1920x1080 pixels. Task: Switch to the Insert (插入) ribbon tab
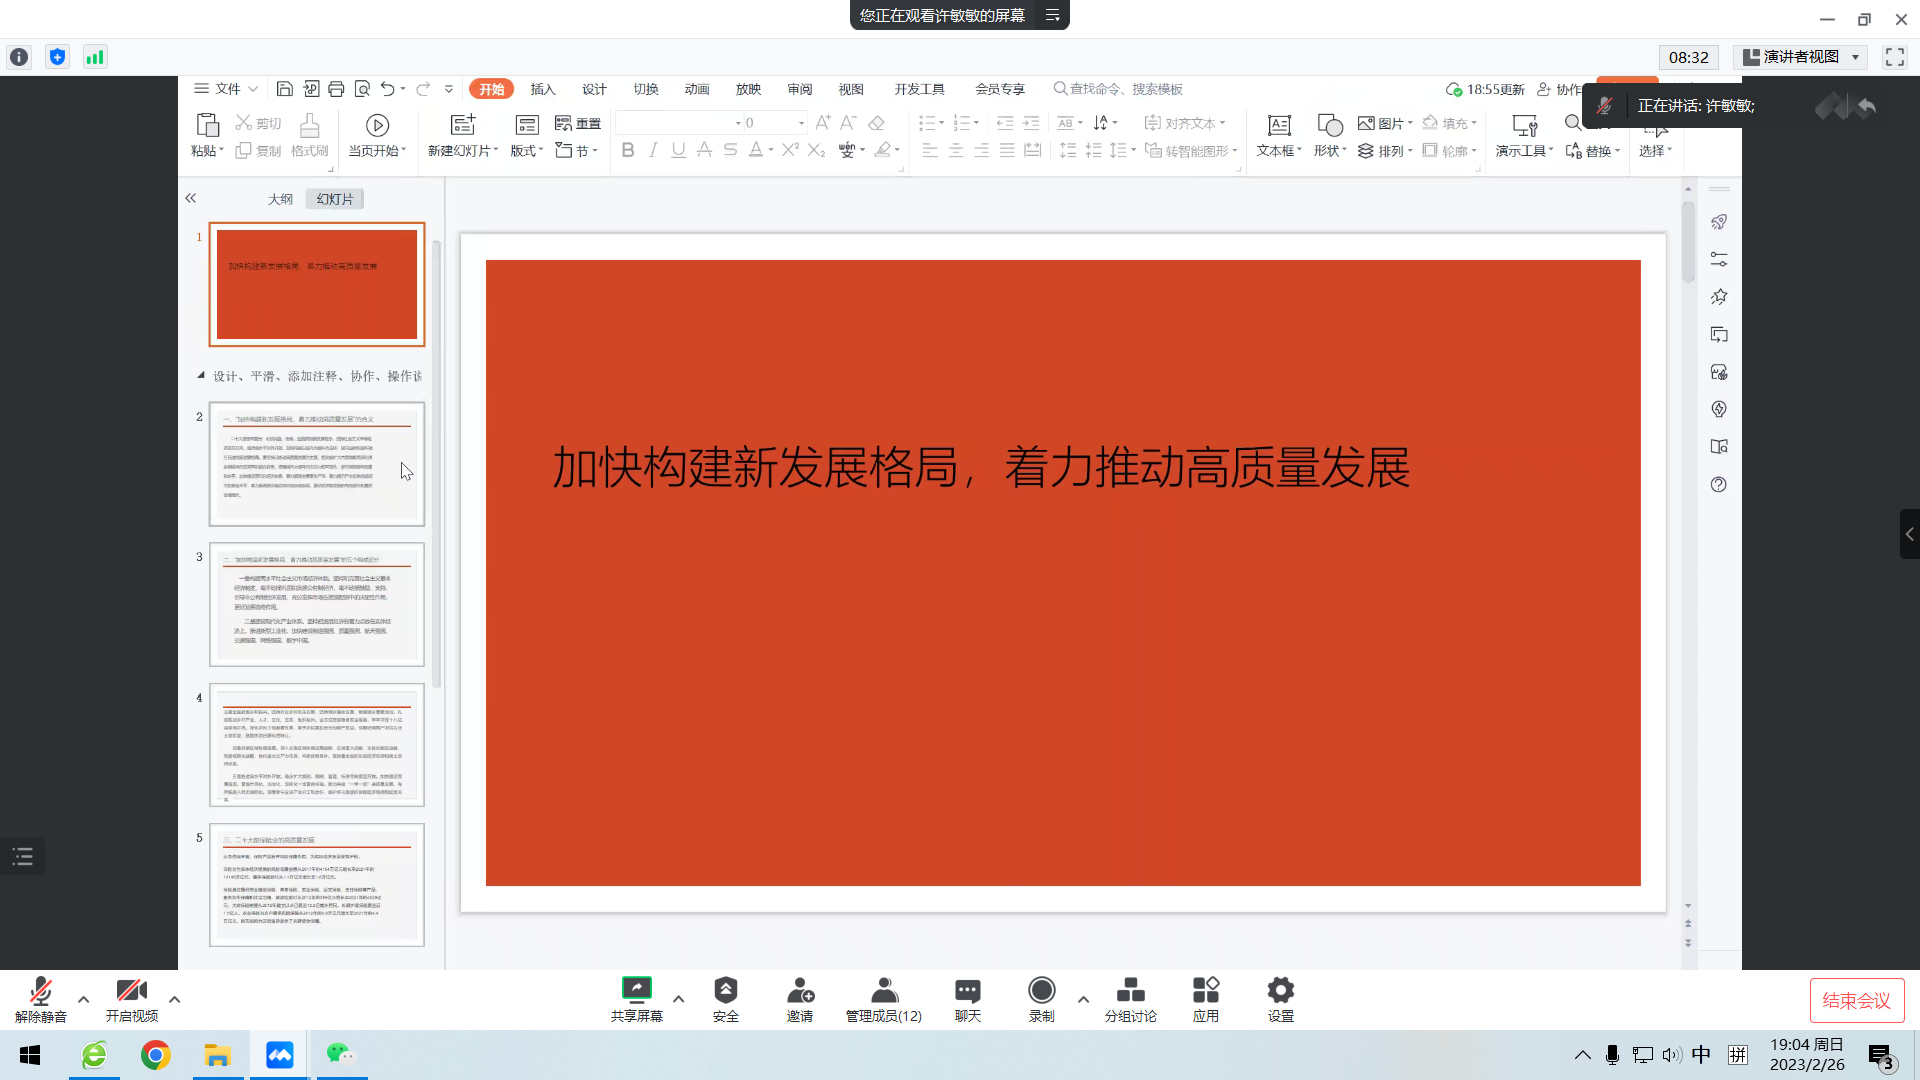[543, 89]
